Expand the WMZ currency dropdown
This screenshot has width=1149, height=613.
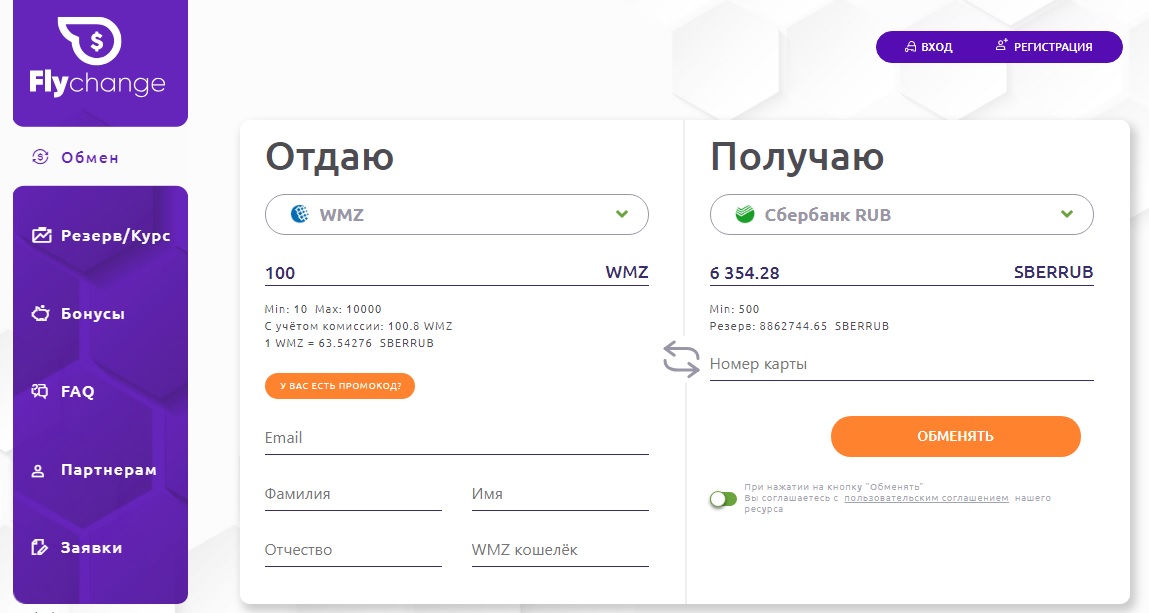622,214
